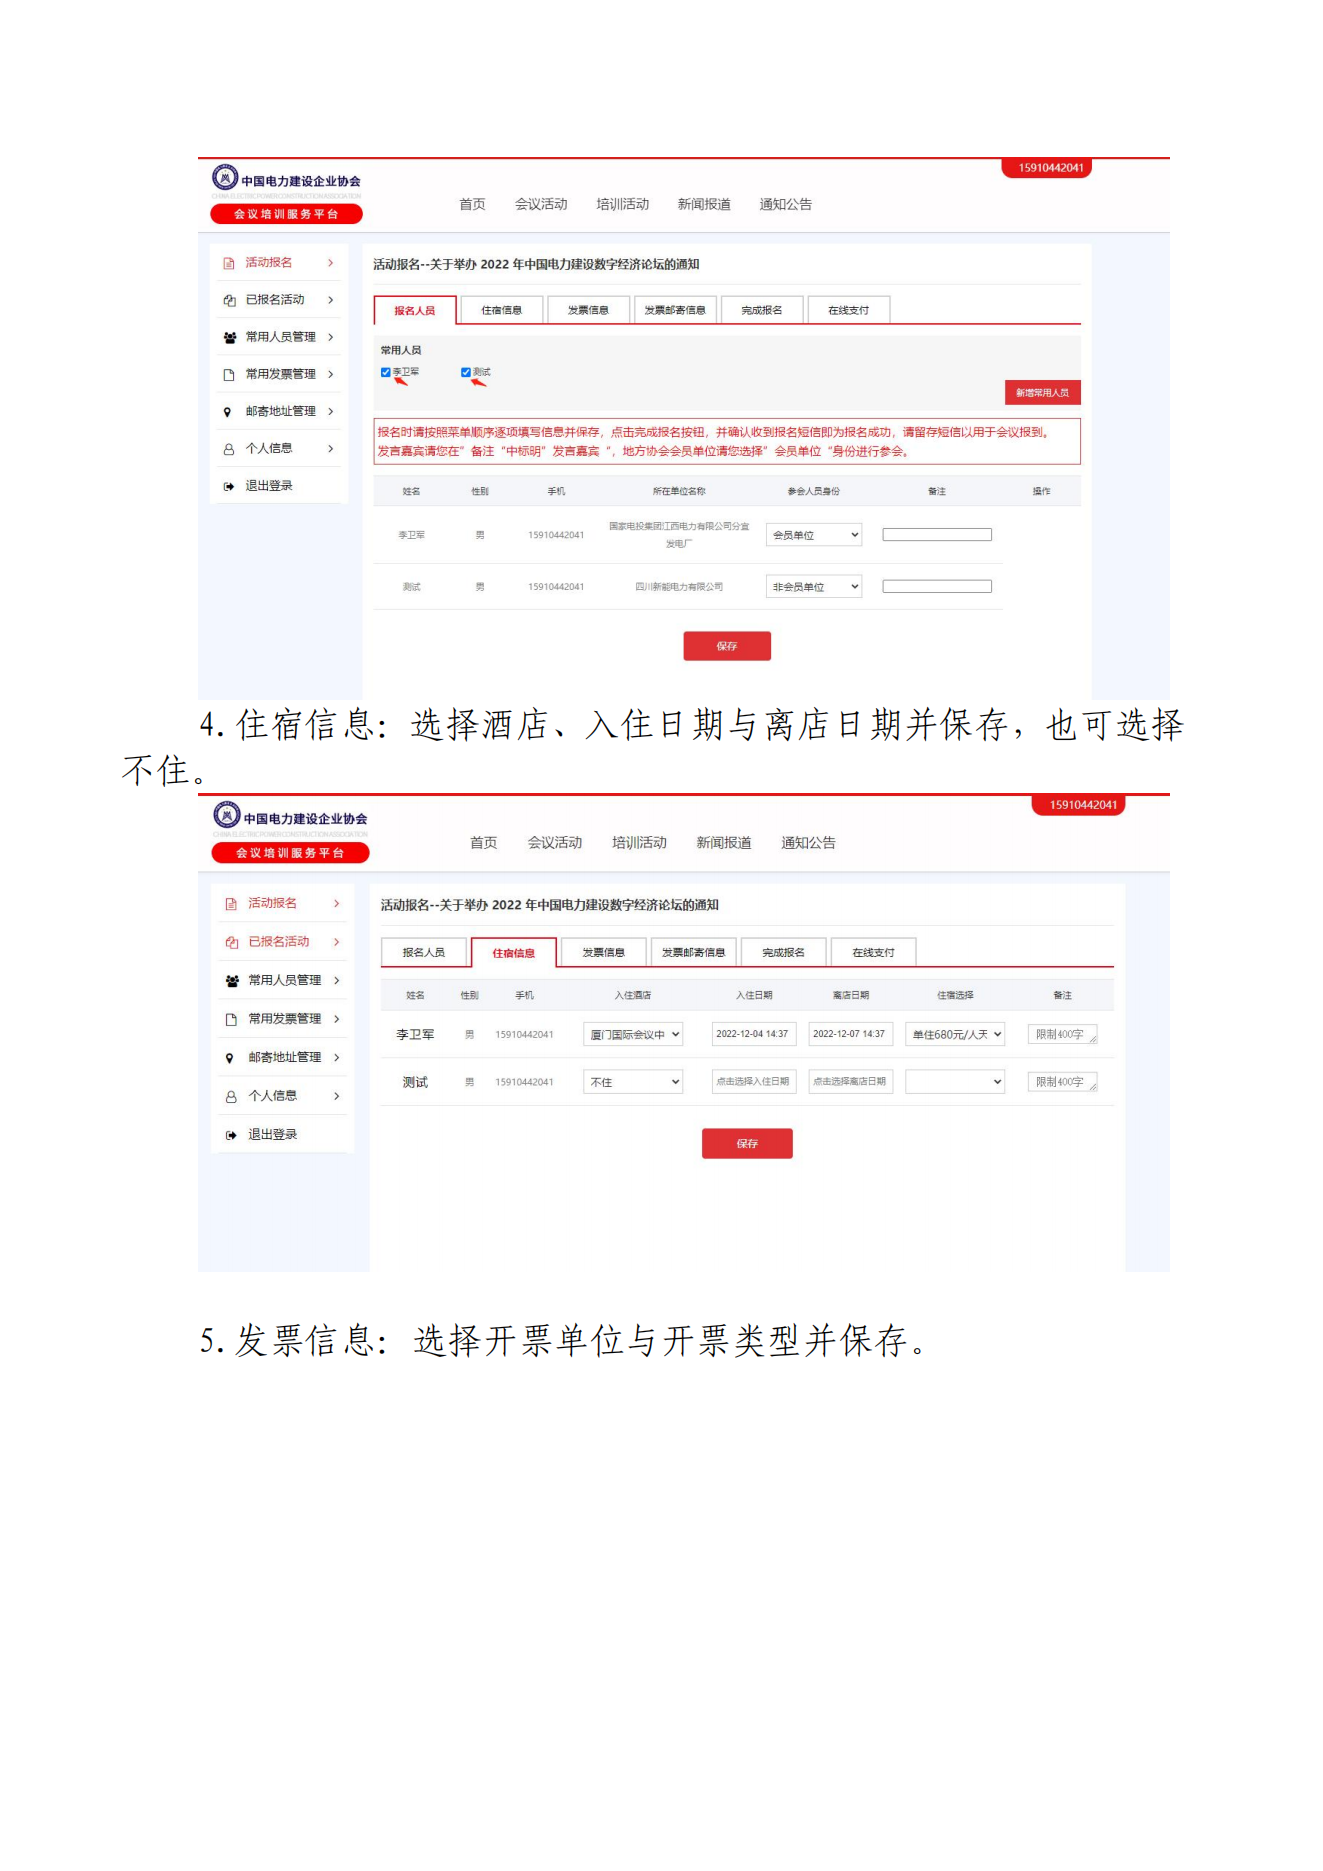Toggle the 测试 frequent attendee checkbox
The height and width of the screenshot is (1871, 1323).
point(465,372)
